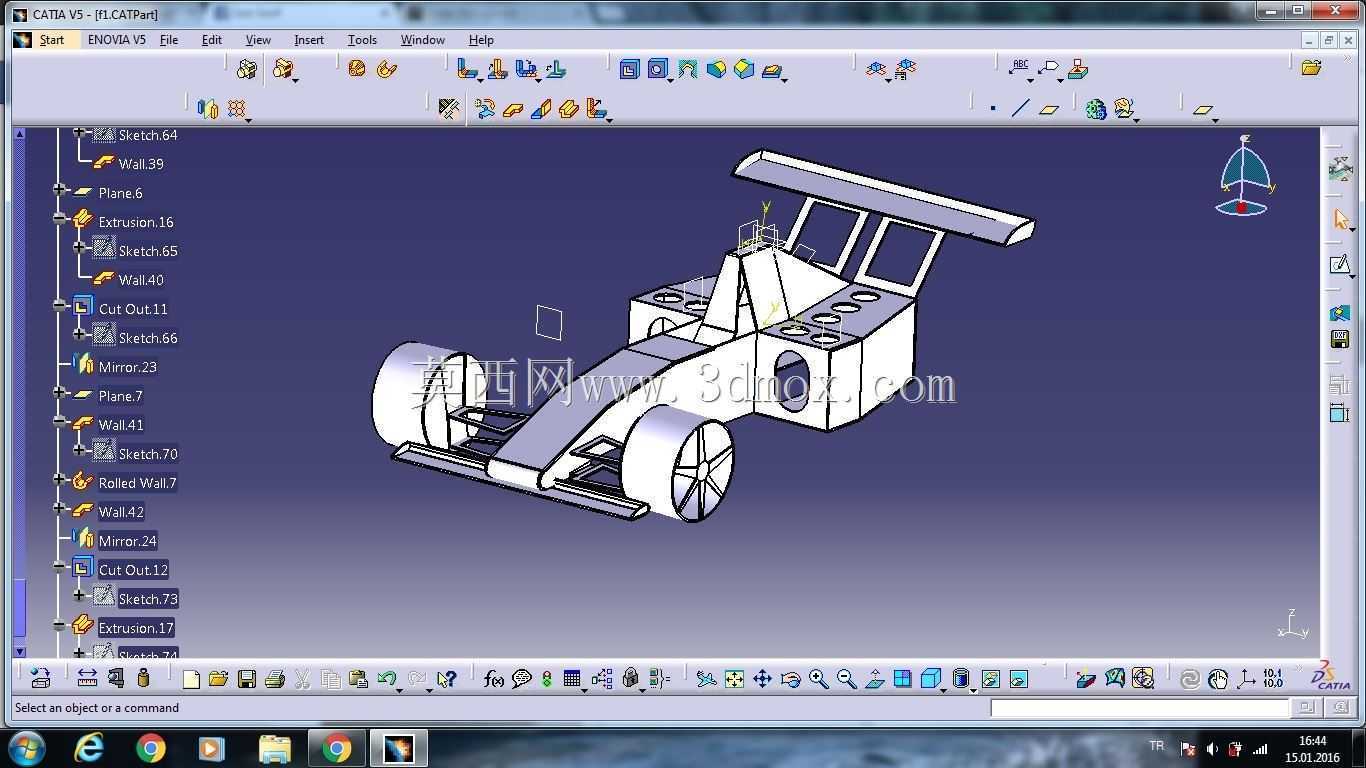Save the part with the floppy disk icon
The height and width of the screenshot is (768, 1366).
coord(247,679)
